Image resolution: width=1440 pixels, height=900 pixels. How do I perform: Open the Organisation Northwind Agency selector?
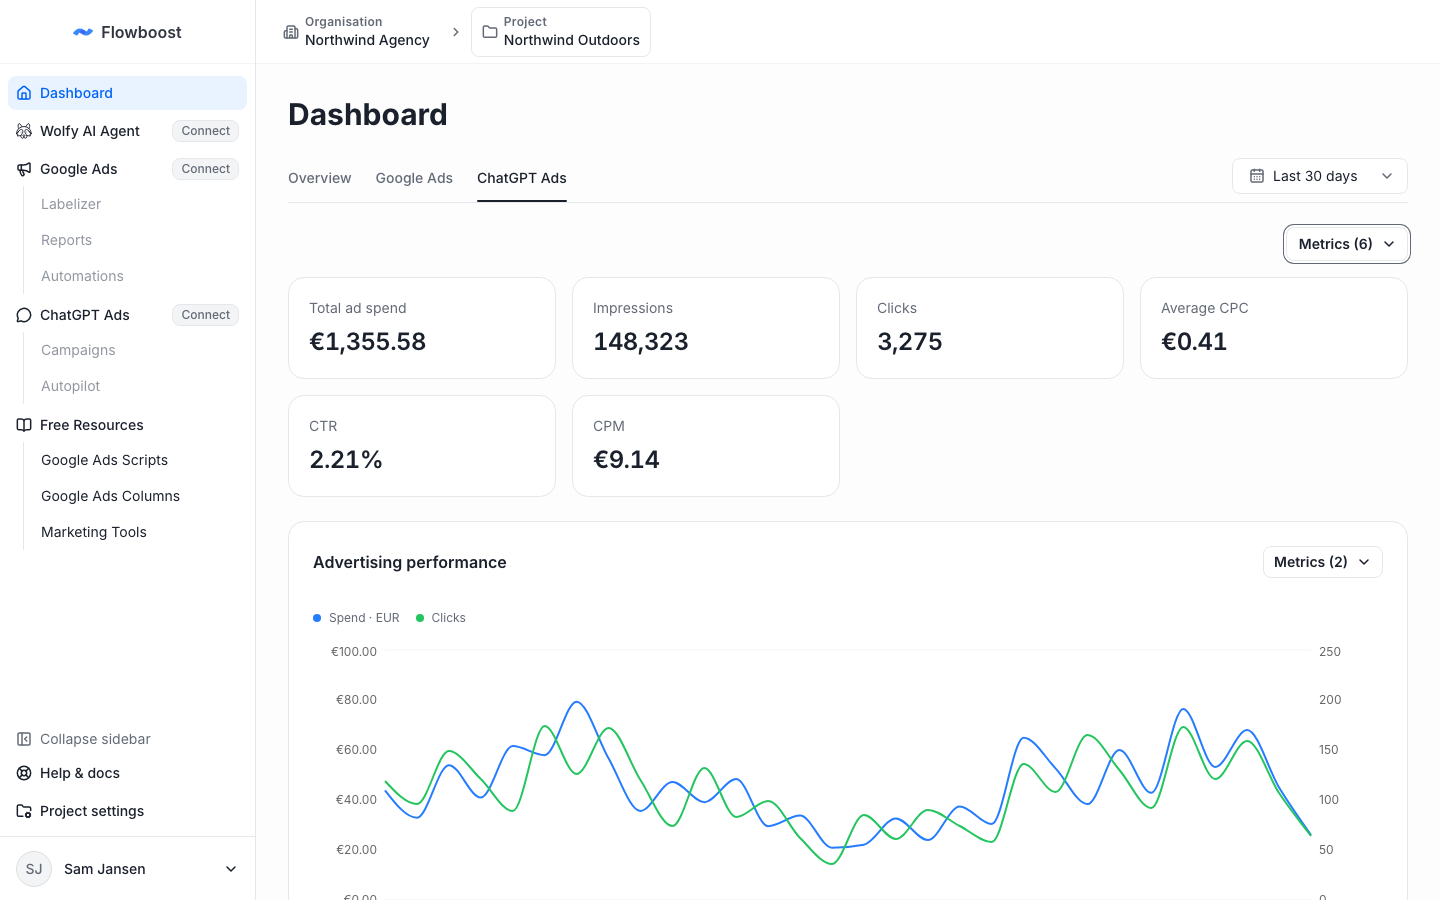357,32
